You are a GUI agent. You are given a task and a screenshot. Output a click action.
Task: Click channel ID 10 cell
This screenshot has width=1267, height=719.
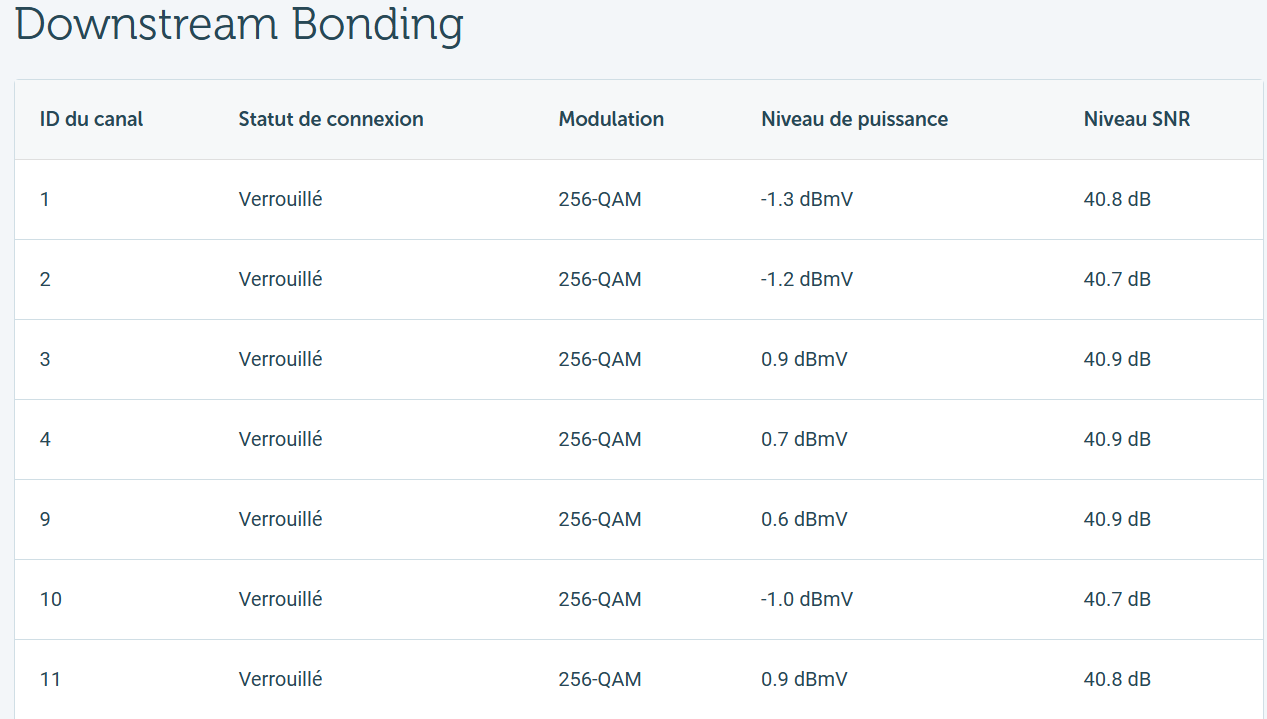pos(51,599)
